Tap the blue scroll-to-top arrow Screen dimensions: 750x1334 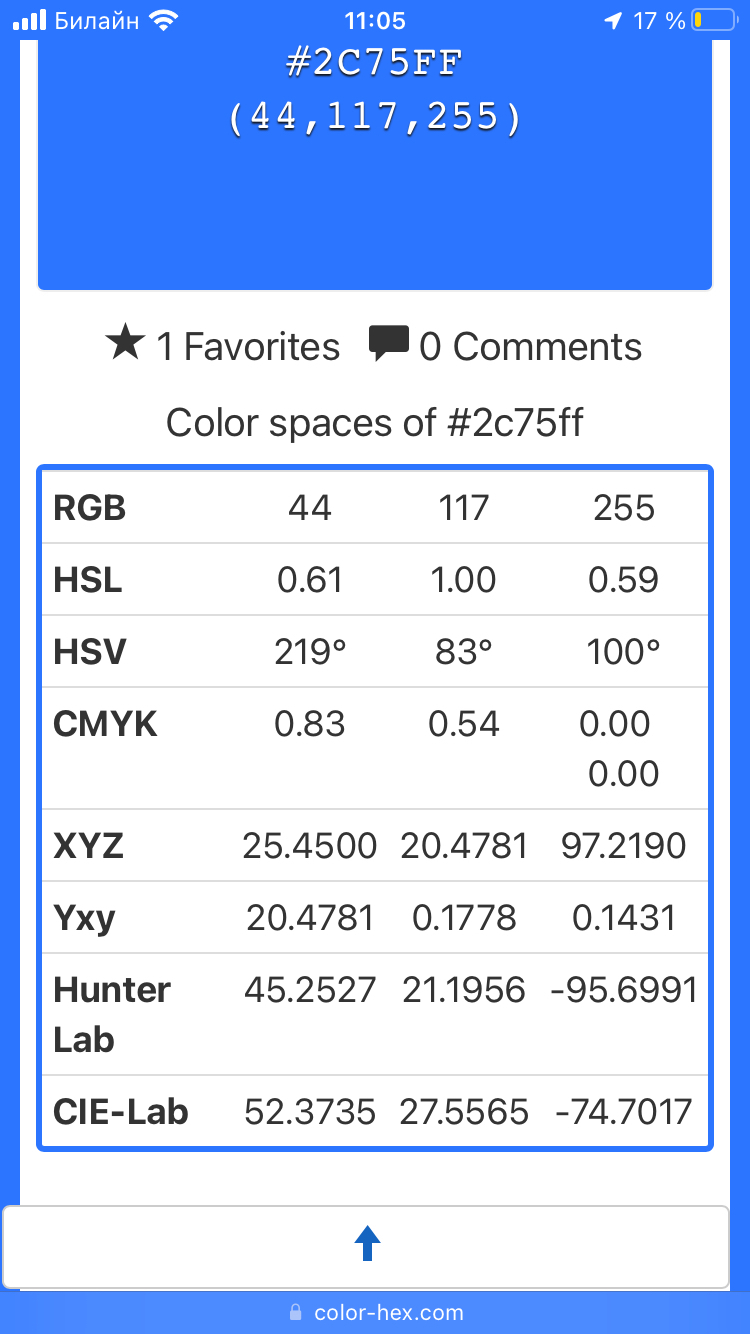pyautogui.click(x=368, y=1245)
